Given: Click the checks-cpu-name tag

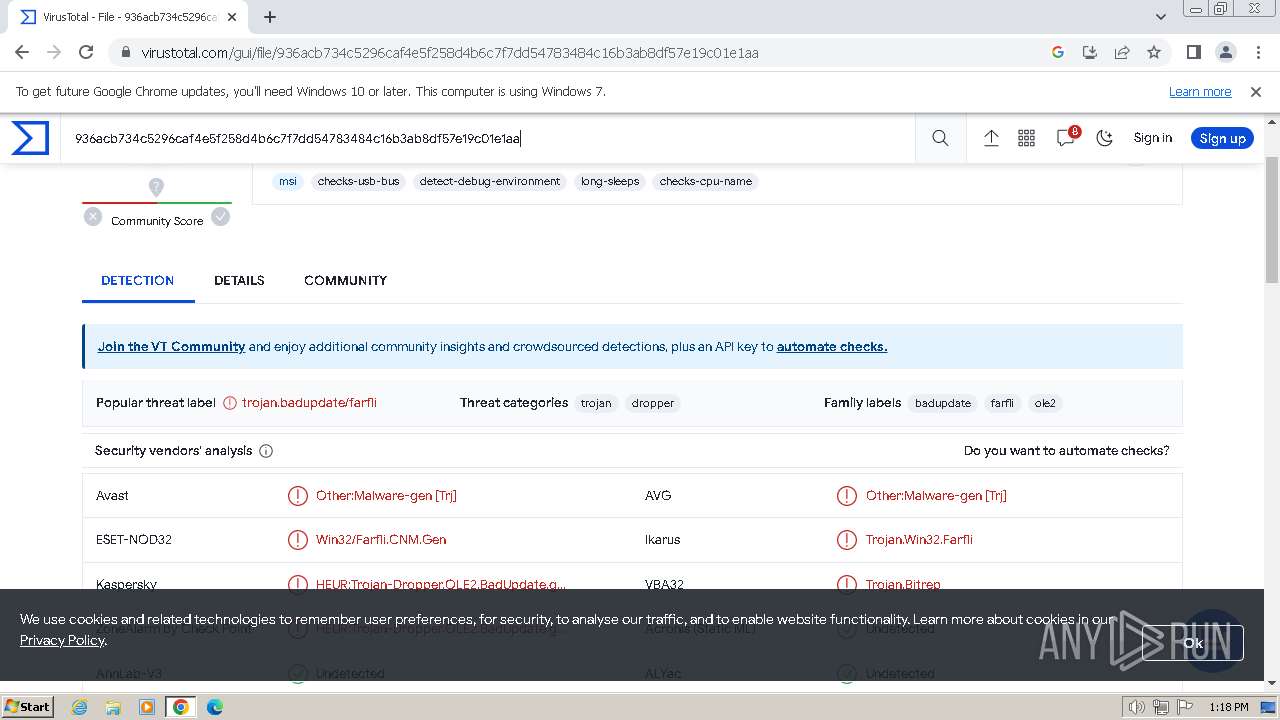Looking at the screenshot, I should tap(705, 181).
